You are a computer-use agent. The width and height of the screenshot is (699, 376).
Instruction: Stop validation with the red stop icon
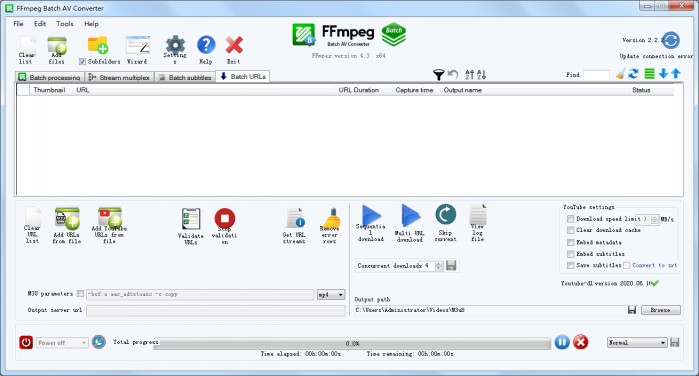(x=225, y=219)
